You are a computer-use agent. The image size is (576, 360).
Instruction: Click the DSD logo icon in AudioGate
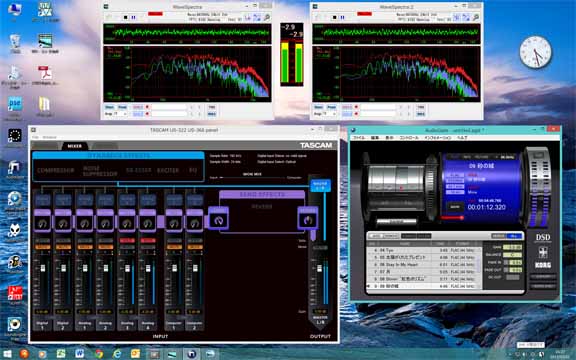[x=543, y=238]
